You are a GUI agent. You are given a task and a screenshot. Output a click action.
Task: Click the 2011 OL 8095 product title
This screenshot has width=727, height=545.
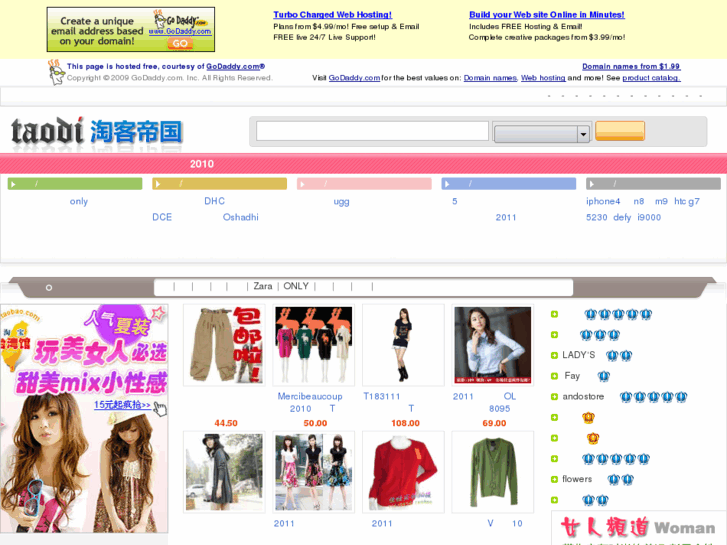[485, 402]
